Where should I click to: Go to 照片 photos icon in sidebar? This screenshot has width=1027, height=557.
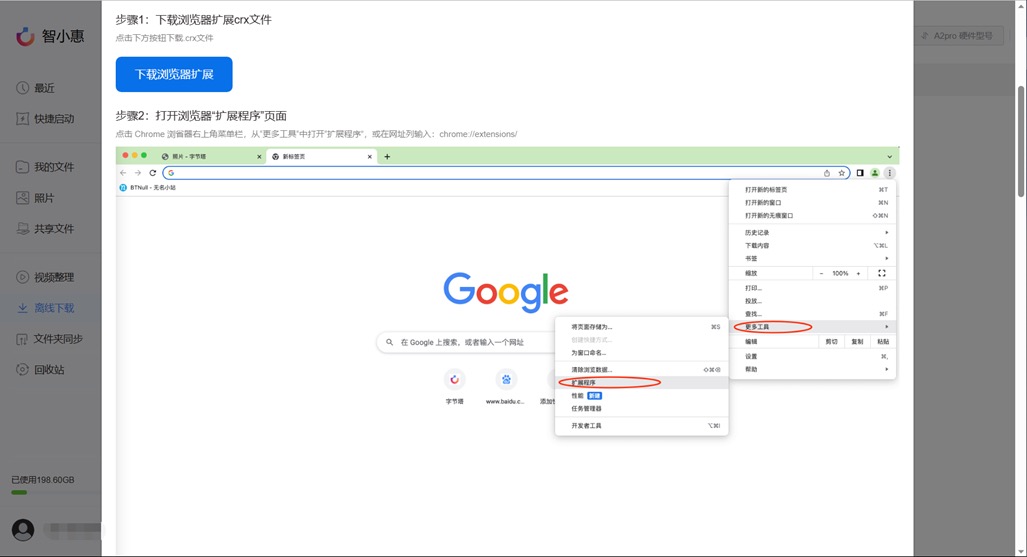coord(23,198)
